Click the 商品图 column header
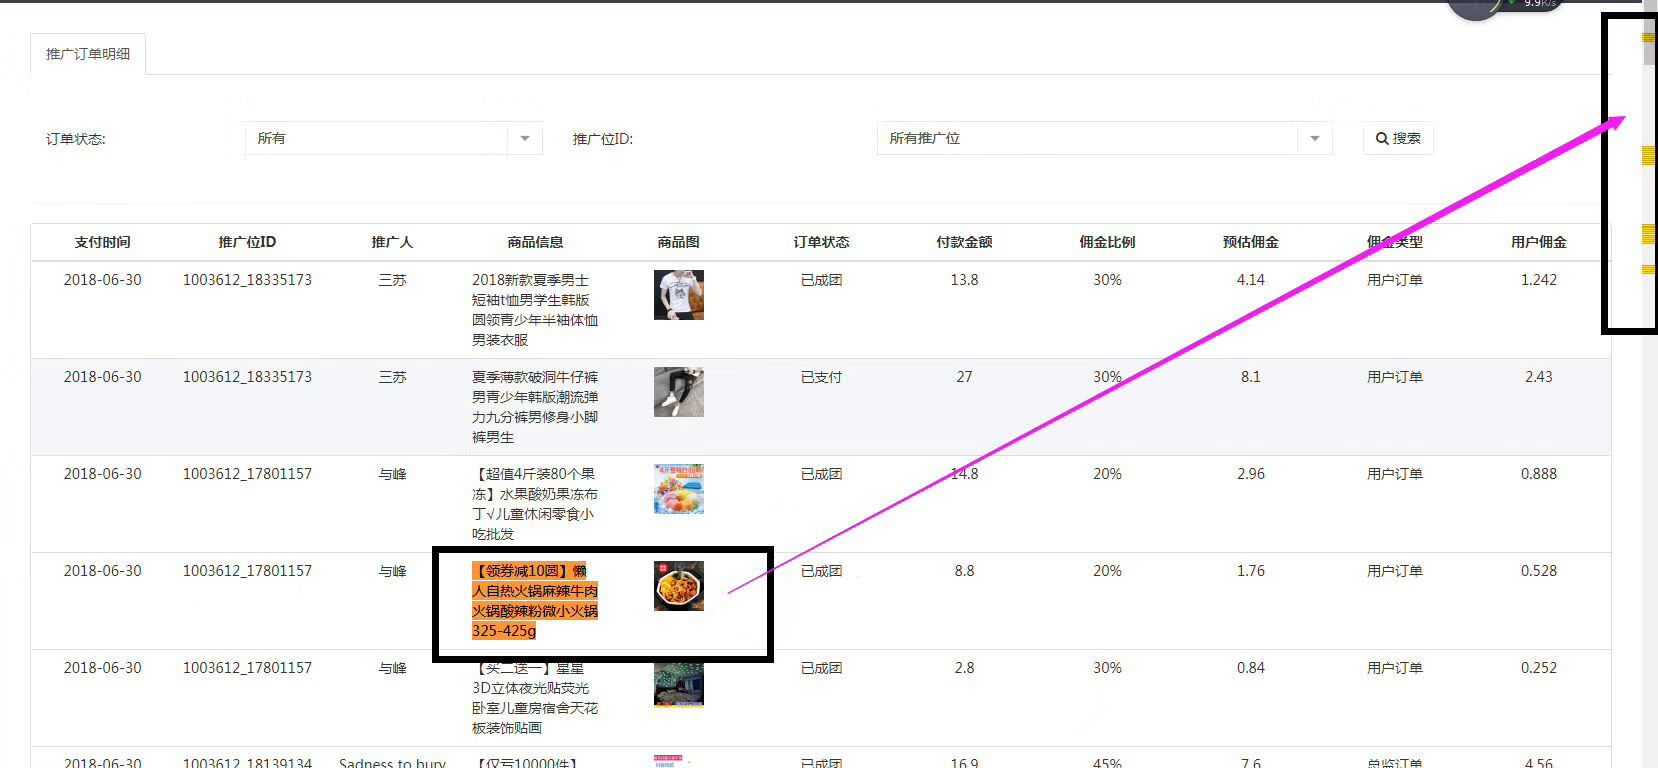1658x768 pixels. coord(679,242)
